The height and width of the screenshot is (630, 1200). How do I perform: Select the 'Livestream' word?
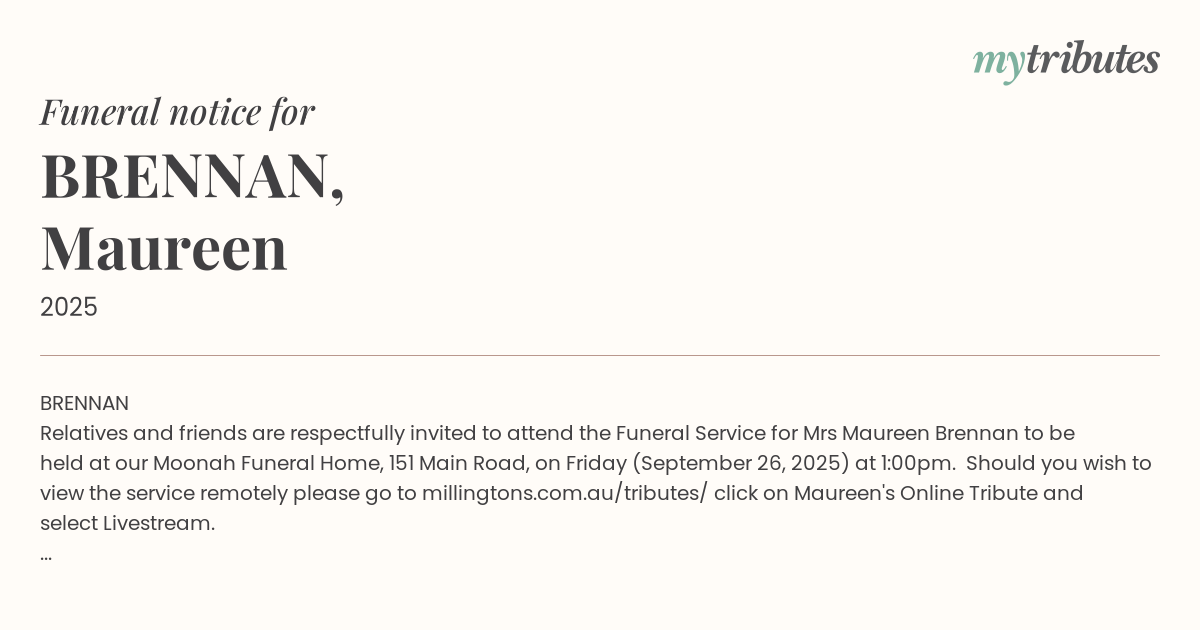(158, 523)
